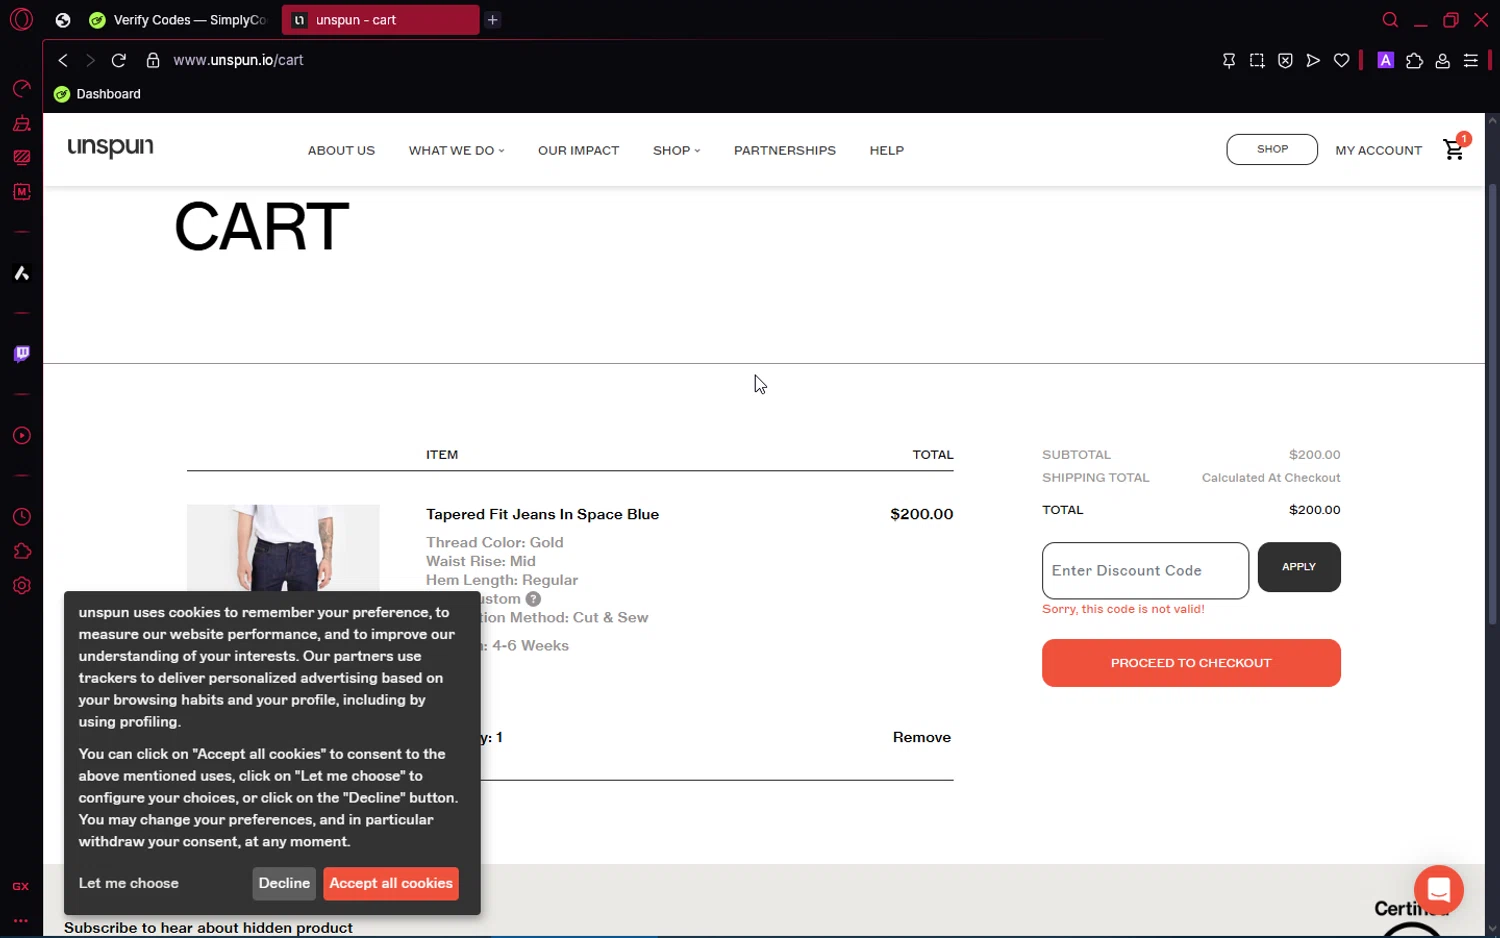Proceed to checkout

tap(1191, 663)
